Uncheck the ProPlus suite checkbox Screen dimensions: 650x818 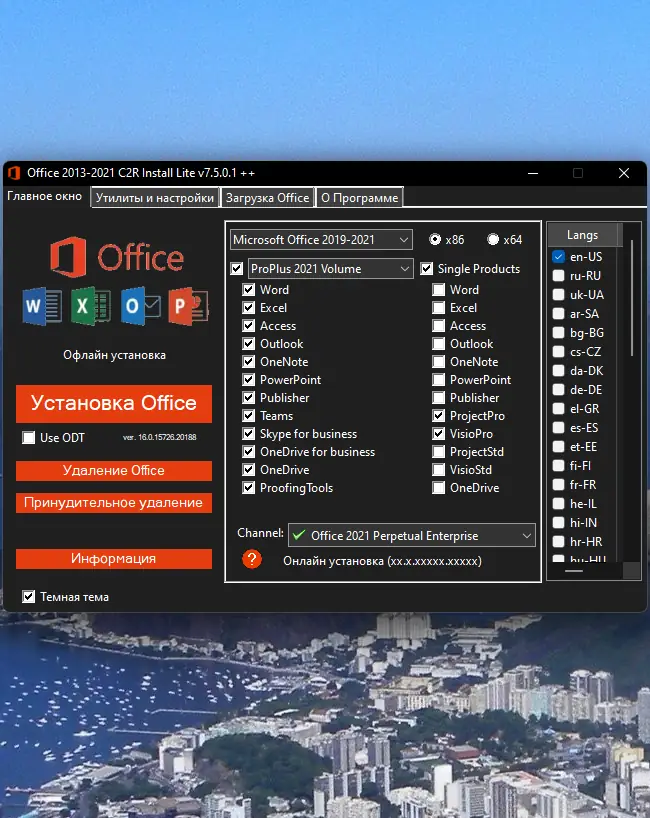(237, 269)
